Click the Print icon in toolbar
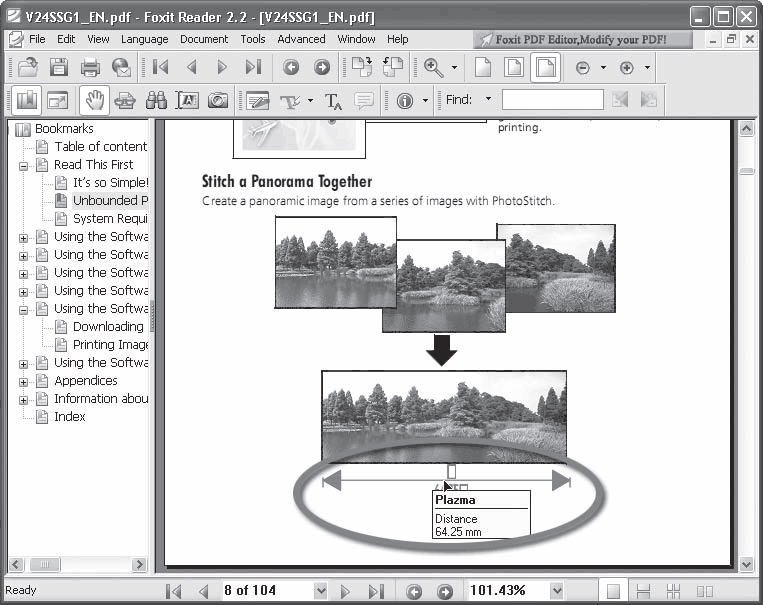The height and width of the screenshot is (605, 763). pyautogui.click(x=91, y=67)
